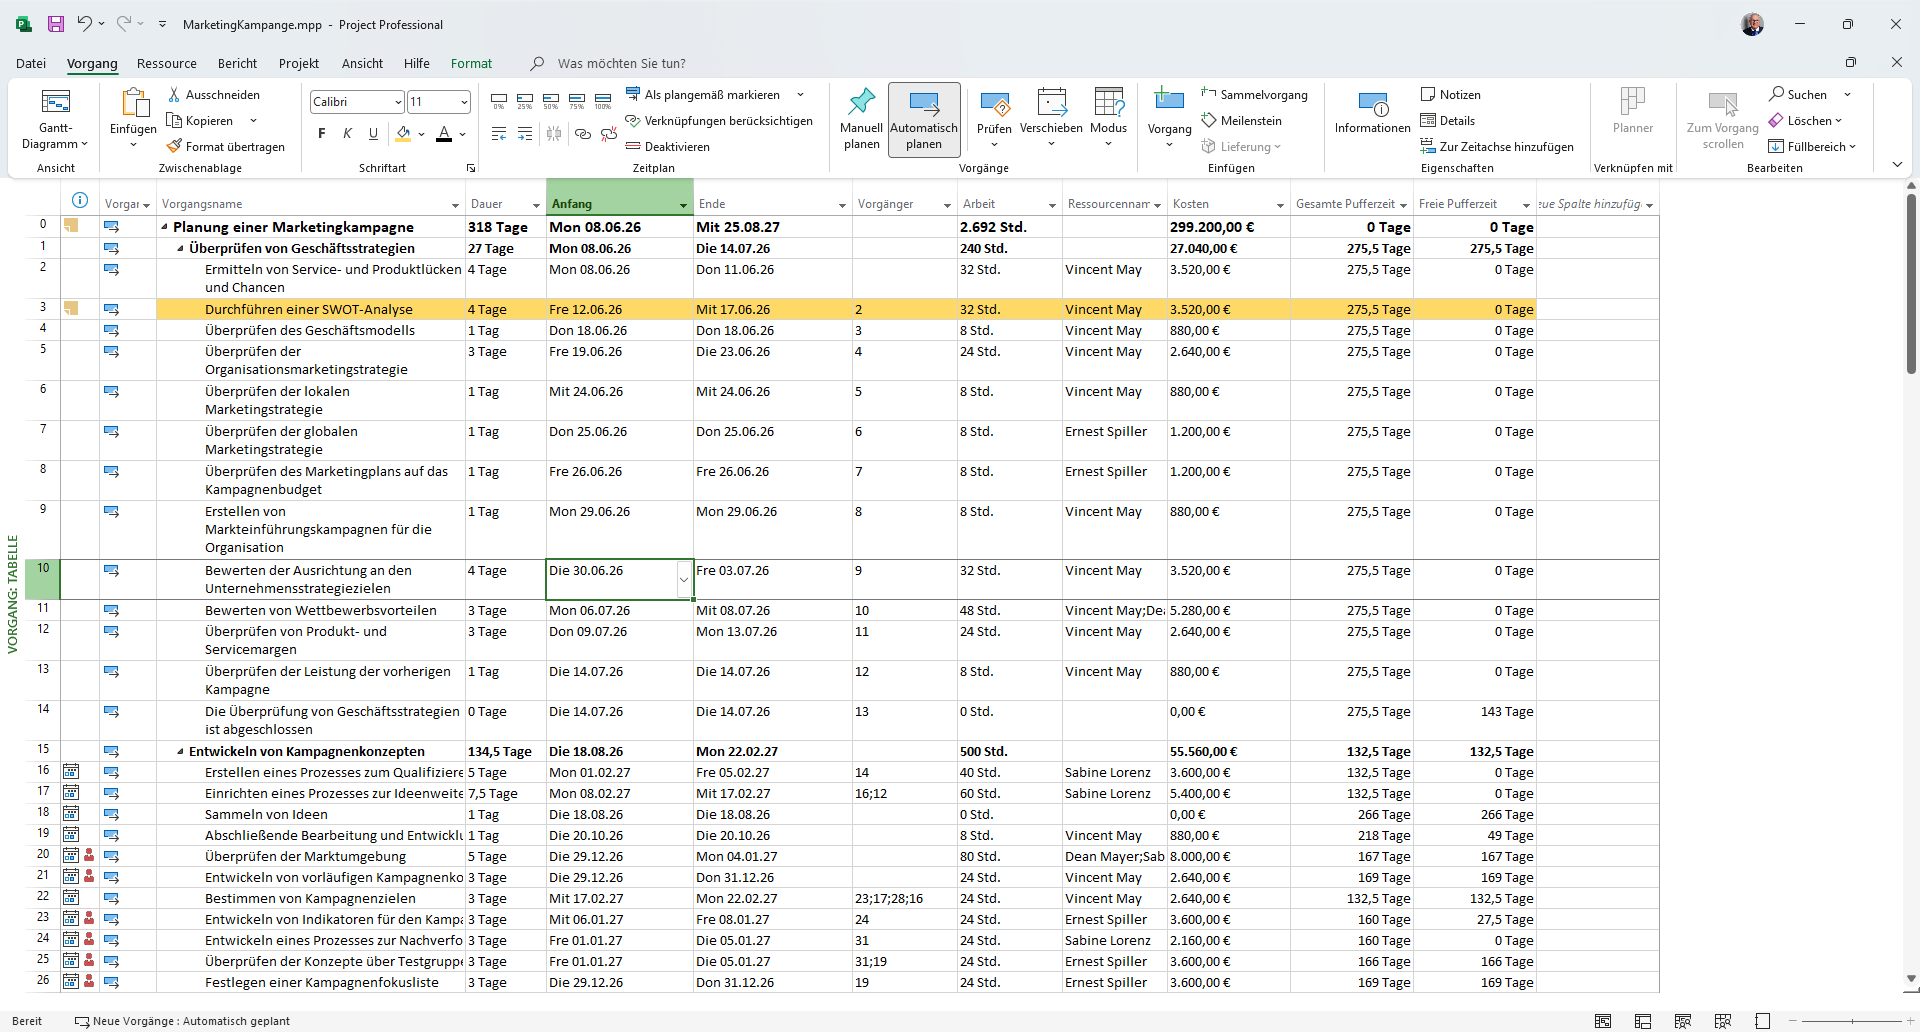Toggle bold formatting button
The height and width of the screenshot is (1032, 1920).
321,133
